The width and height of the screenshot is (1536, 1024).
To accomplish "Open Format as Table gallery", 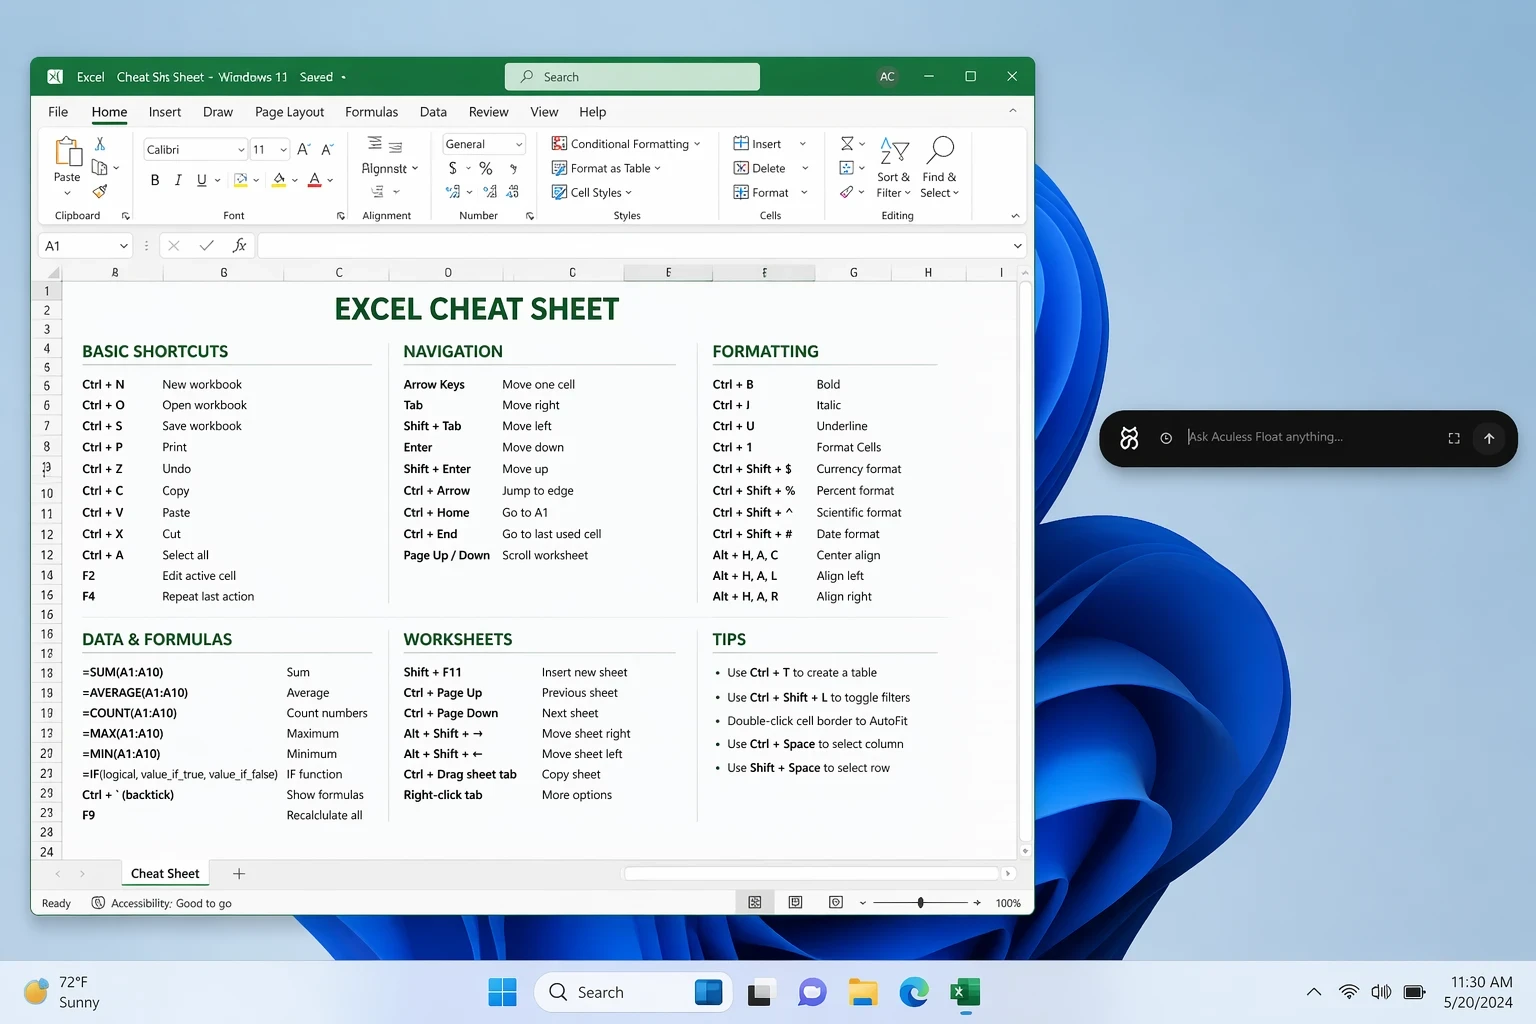I will [x=607, y=168].
